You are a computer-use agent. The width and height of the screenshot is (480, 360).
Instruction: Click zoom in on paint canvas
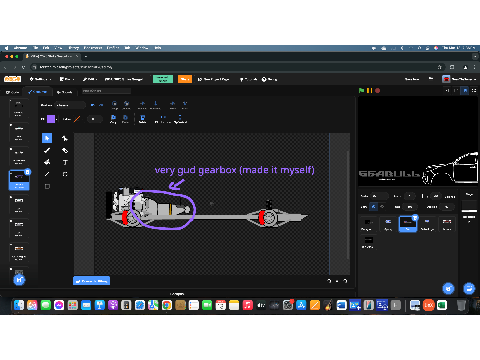point(345,281)
